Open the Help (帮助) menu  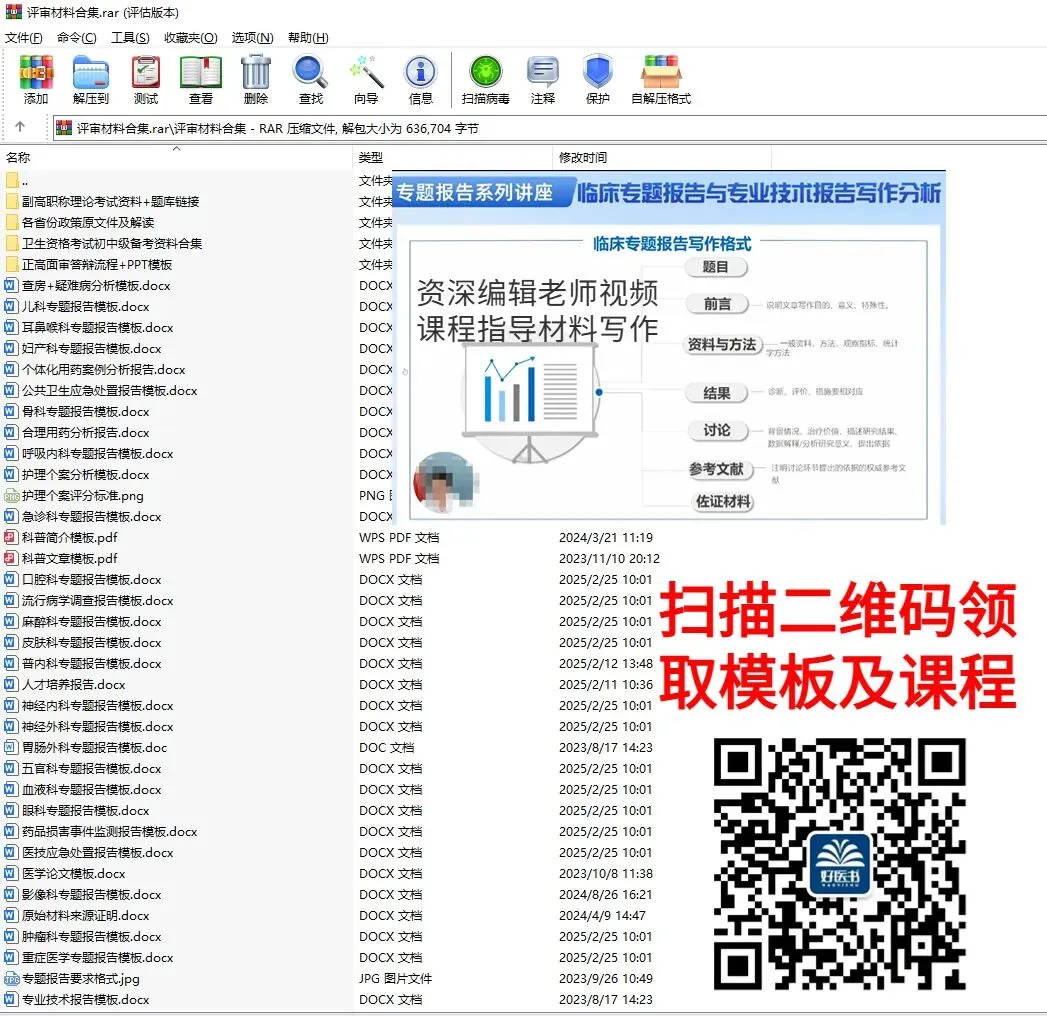point(308,37)
